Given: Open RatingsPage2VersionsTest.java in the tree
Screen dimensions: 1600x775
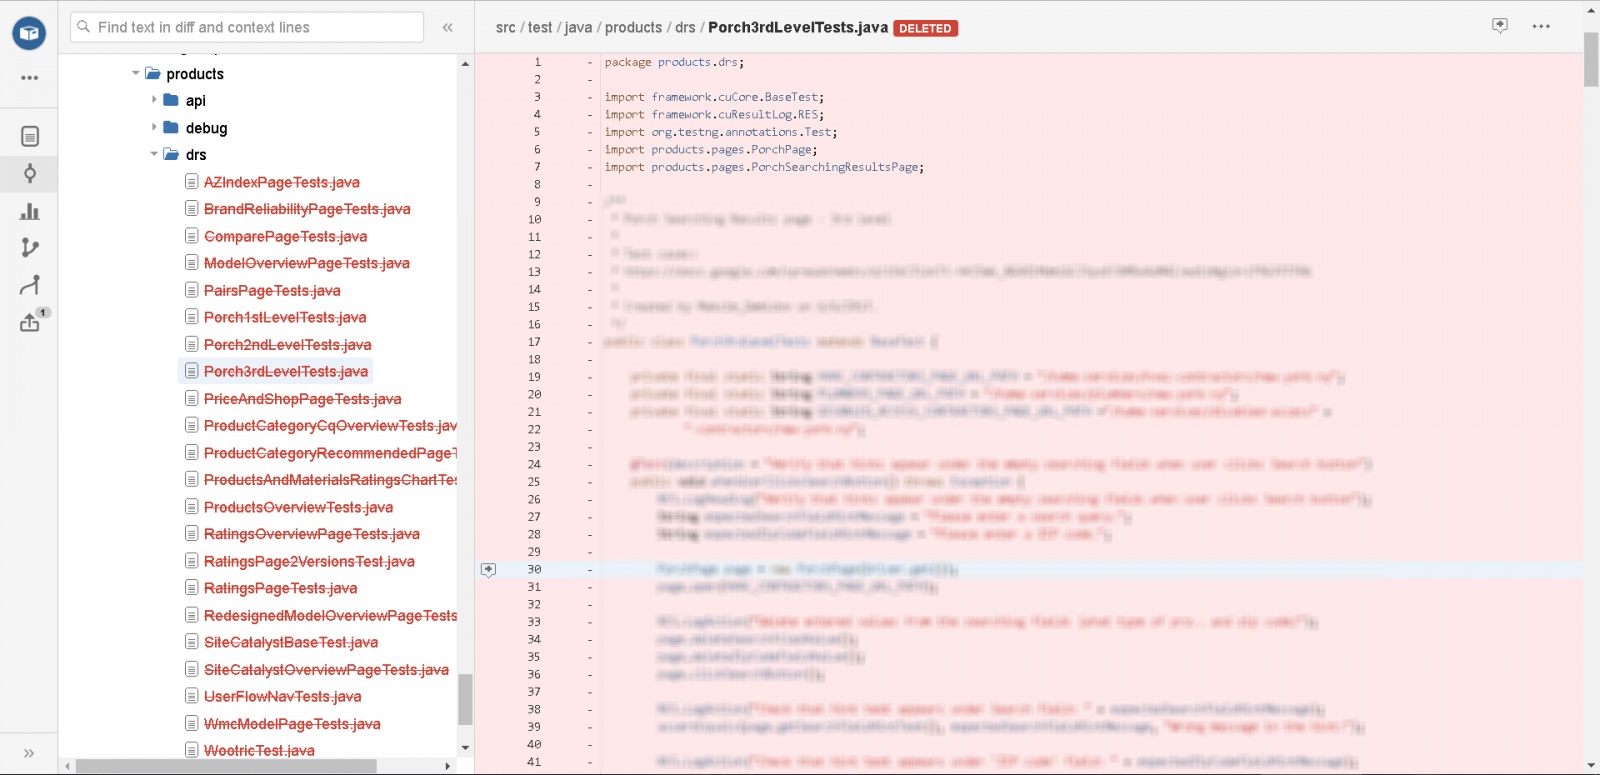Looking at the screenshot, I should [x=309, y=561].
